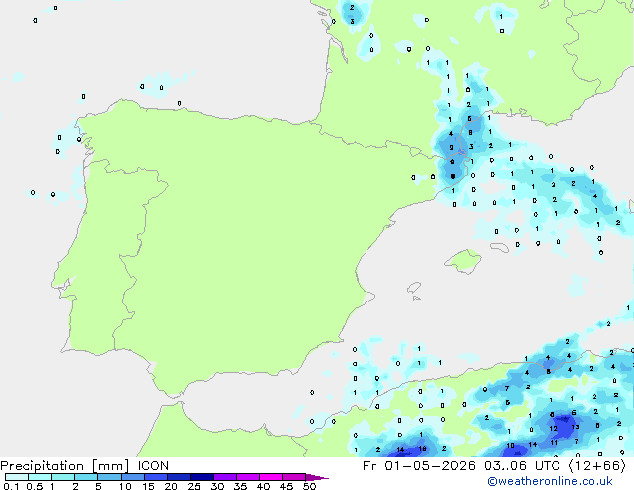Click the 15–20 mm legend color swatch
The height and width of the screenshot is (490, 634).
(x=156, y=477)
